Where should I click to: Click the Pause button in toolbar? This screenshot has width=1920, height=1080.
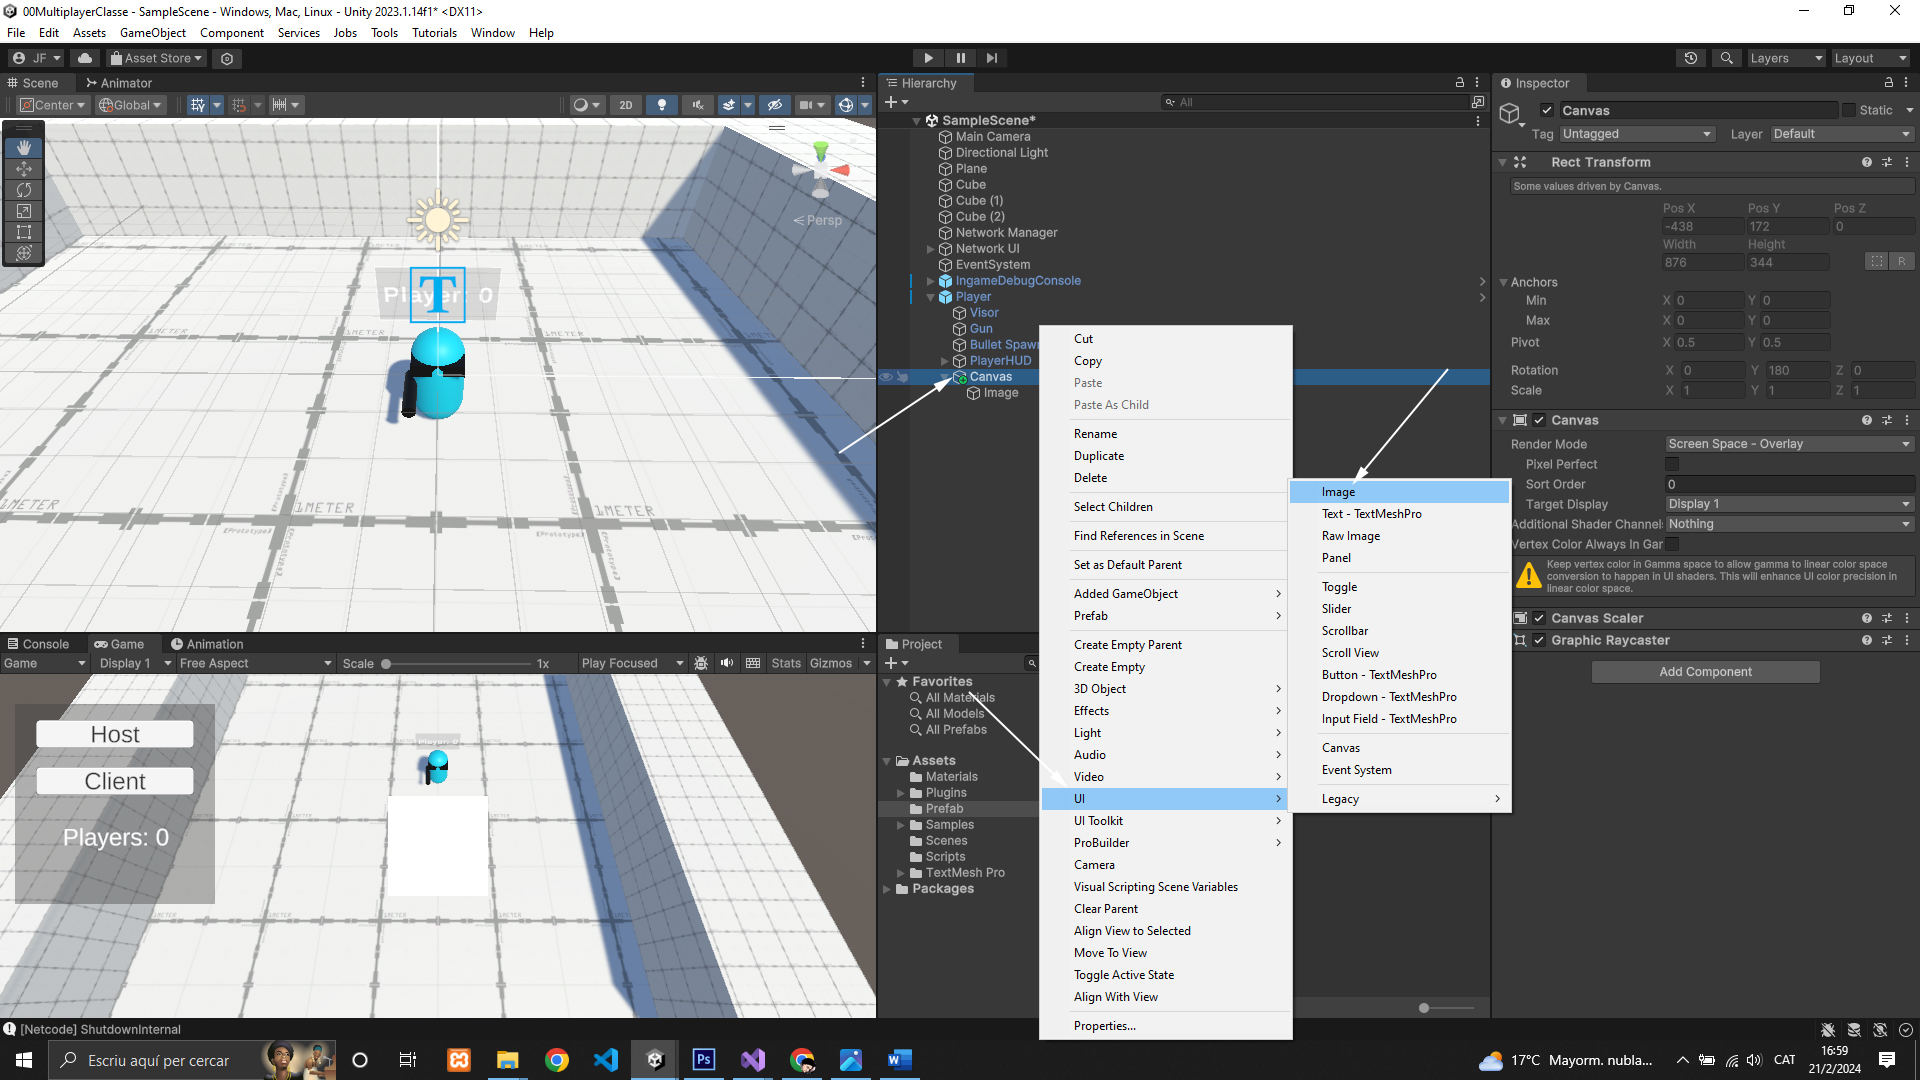click(960, 58)
